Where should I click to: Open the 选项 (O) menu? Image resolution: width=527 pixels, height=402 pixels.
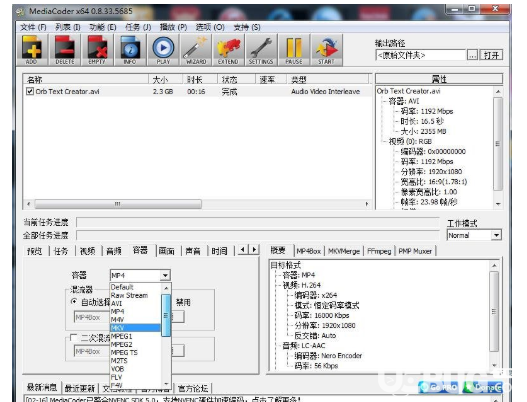click(x=210, y=27)
